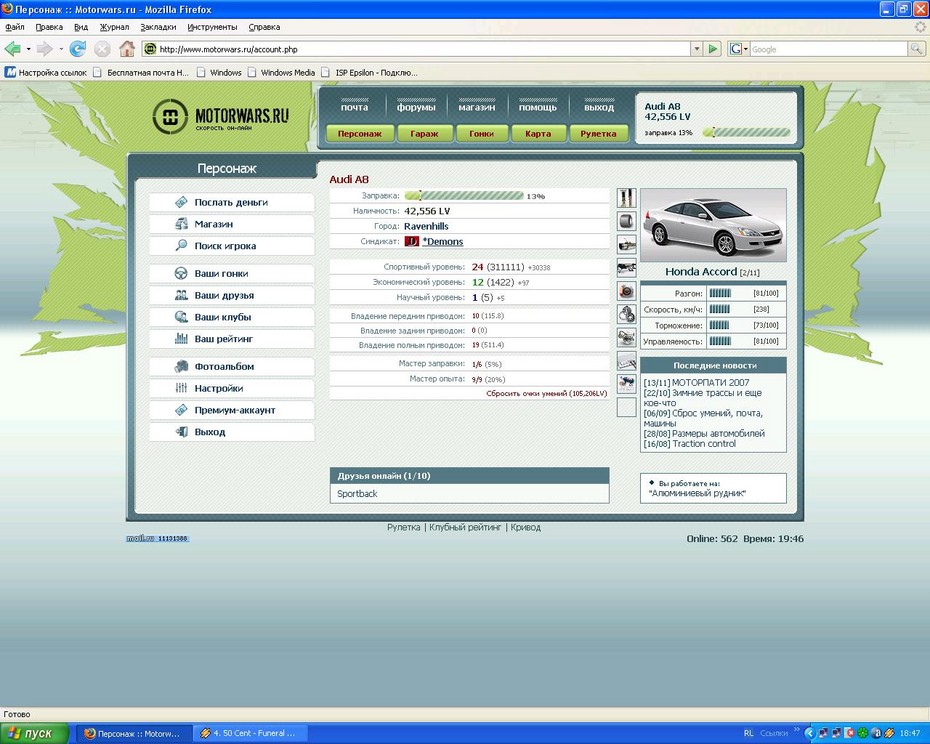Open the exhaust pipe part slot
Screen dimensions: 930x744
(x=626, y=244)
